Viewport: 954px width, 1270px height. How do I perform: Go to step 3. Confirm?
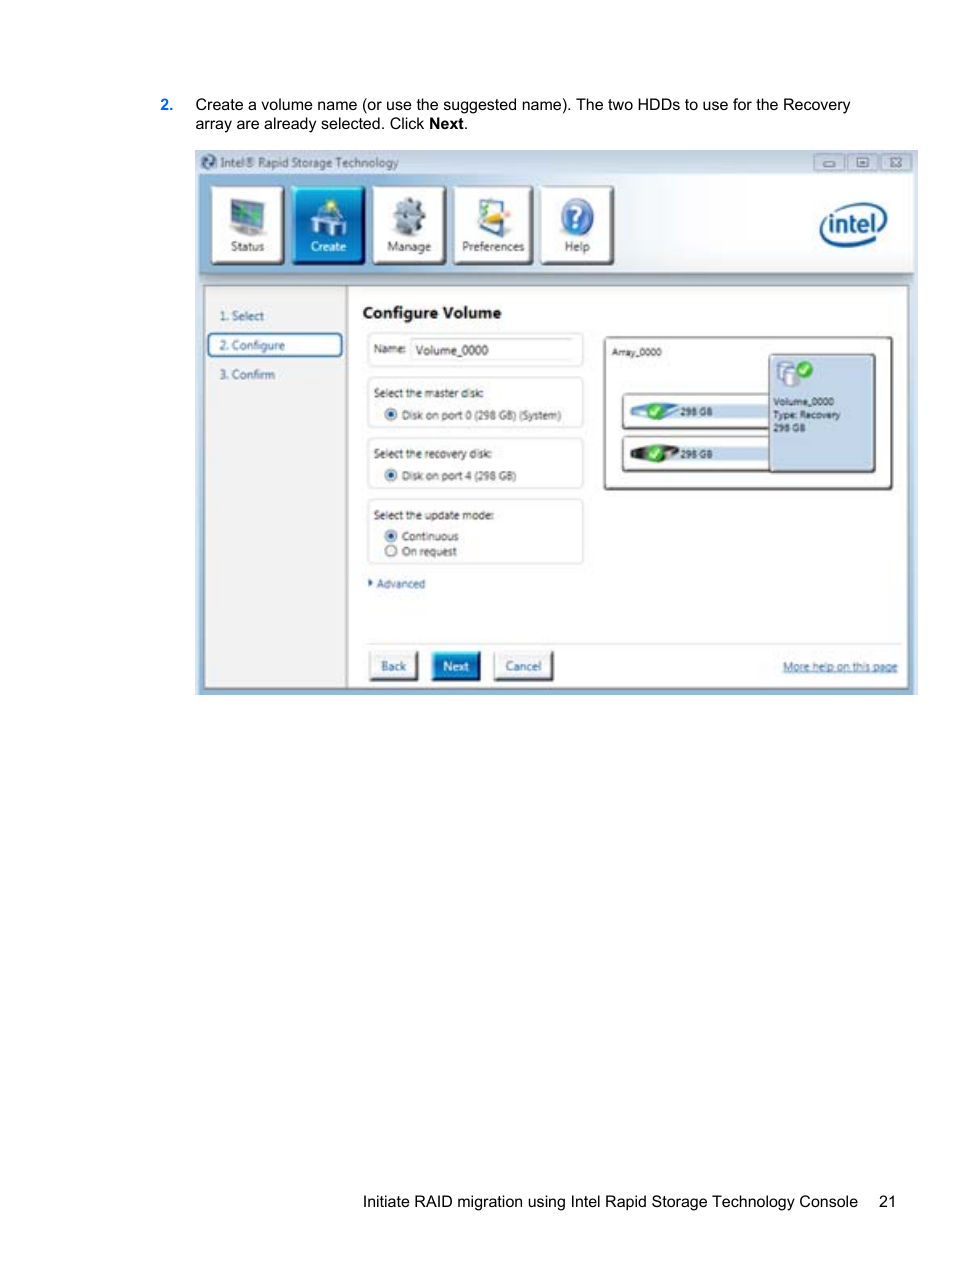pos(247,374)
